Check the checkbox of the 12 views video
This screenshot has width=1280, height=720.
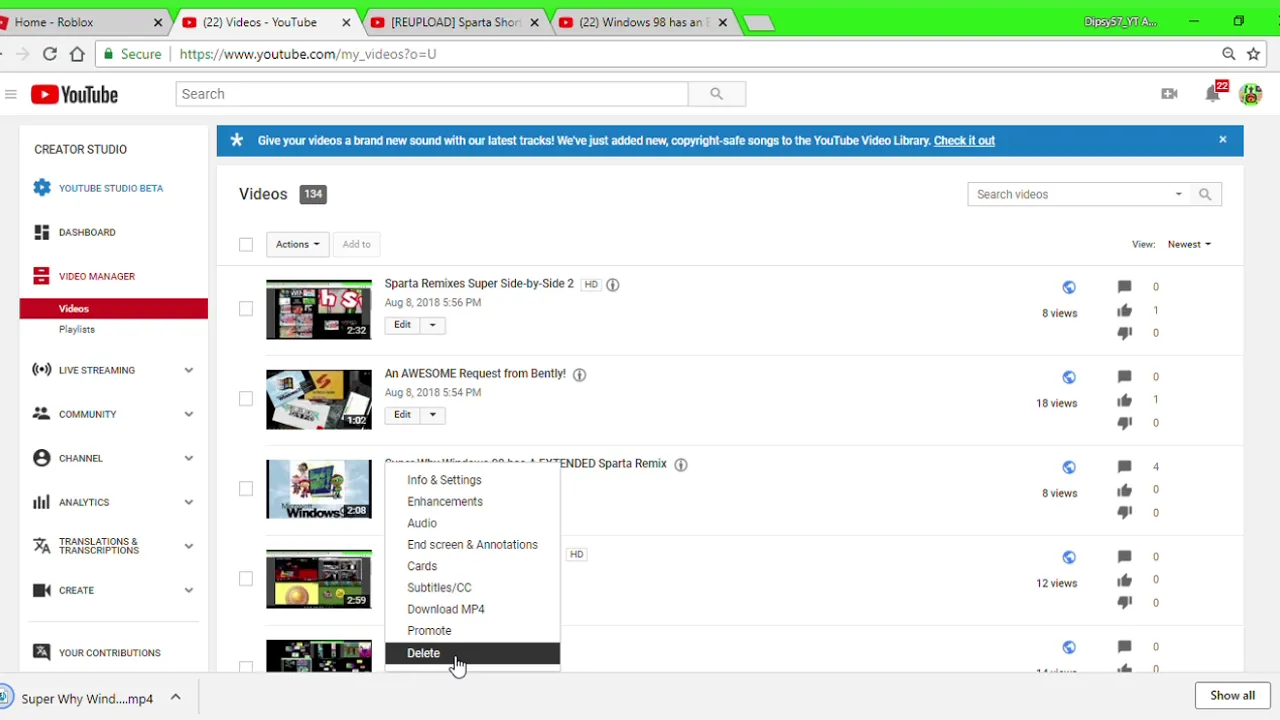tap(246, 579)
